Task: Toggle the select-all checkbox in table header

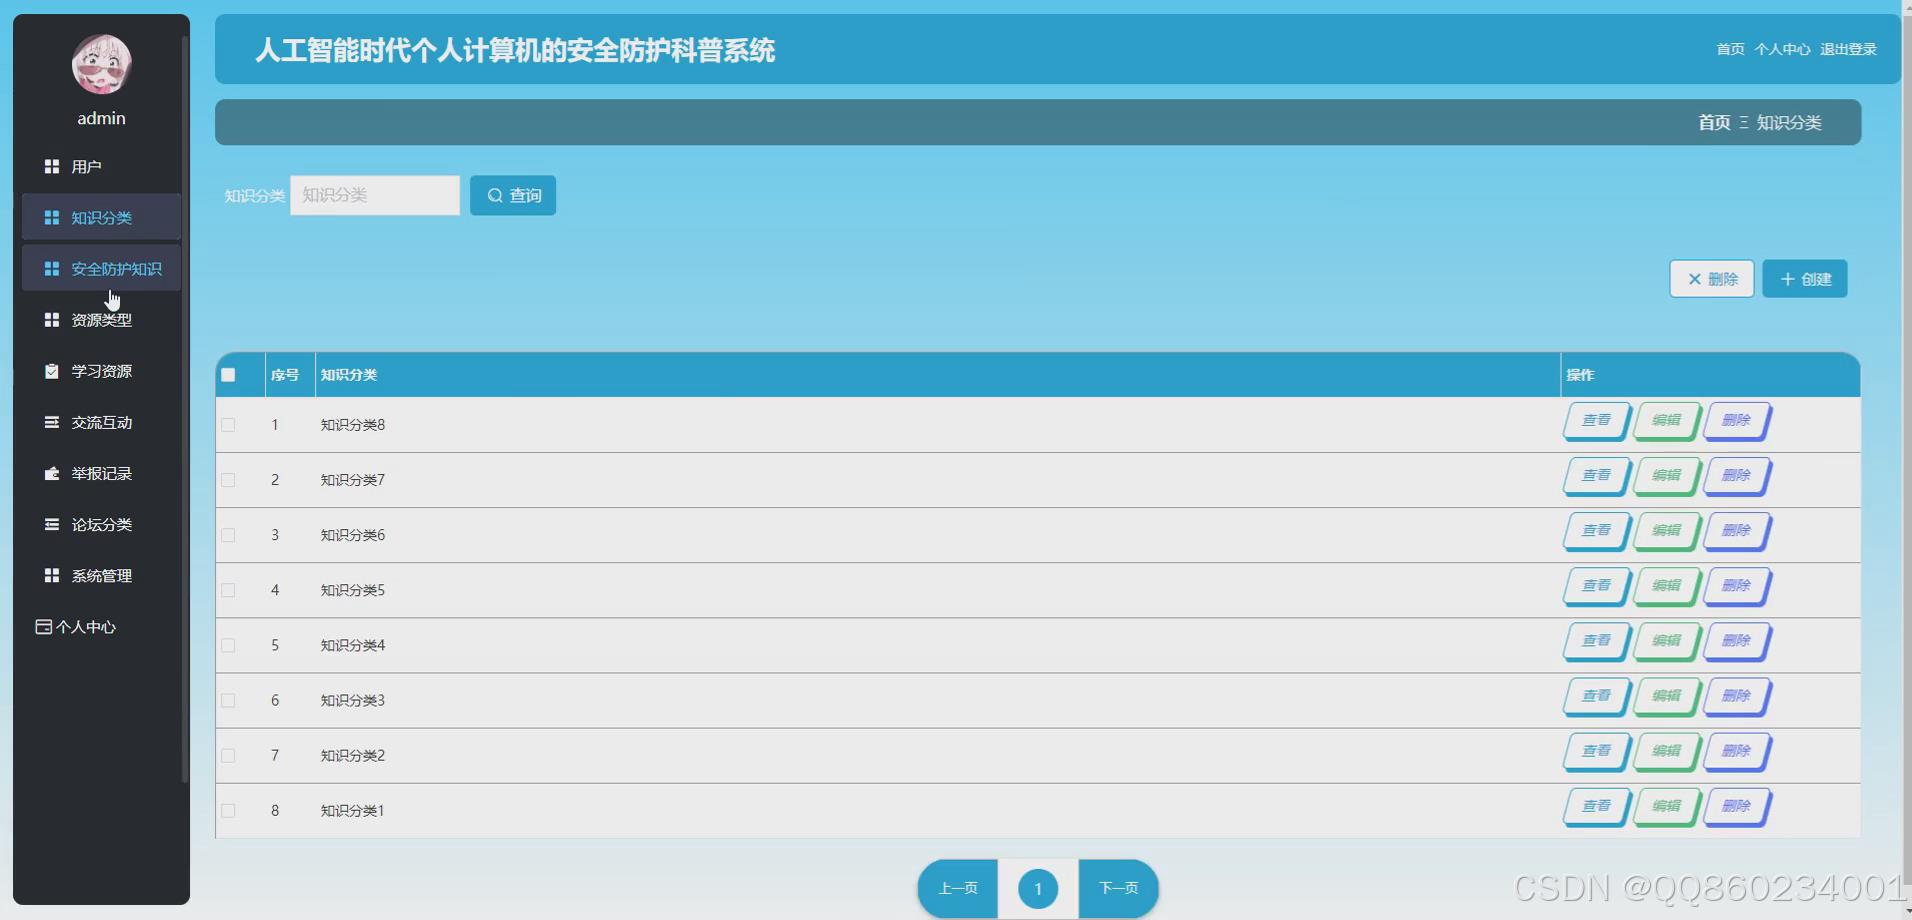Action: coord(228,375)
